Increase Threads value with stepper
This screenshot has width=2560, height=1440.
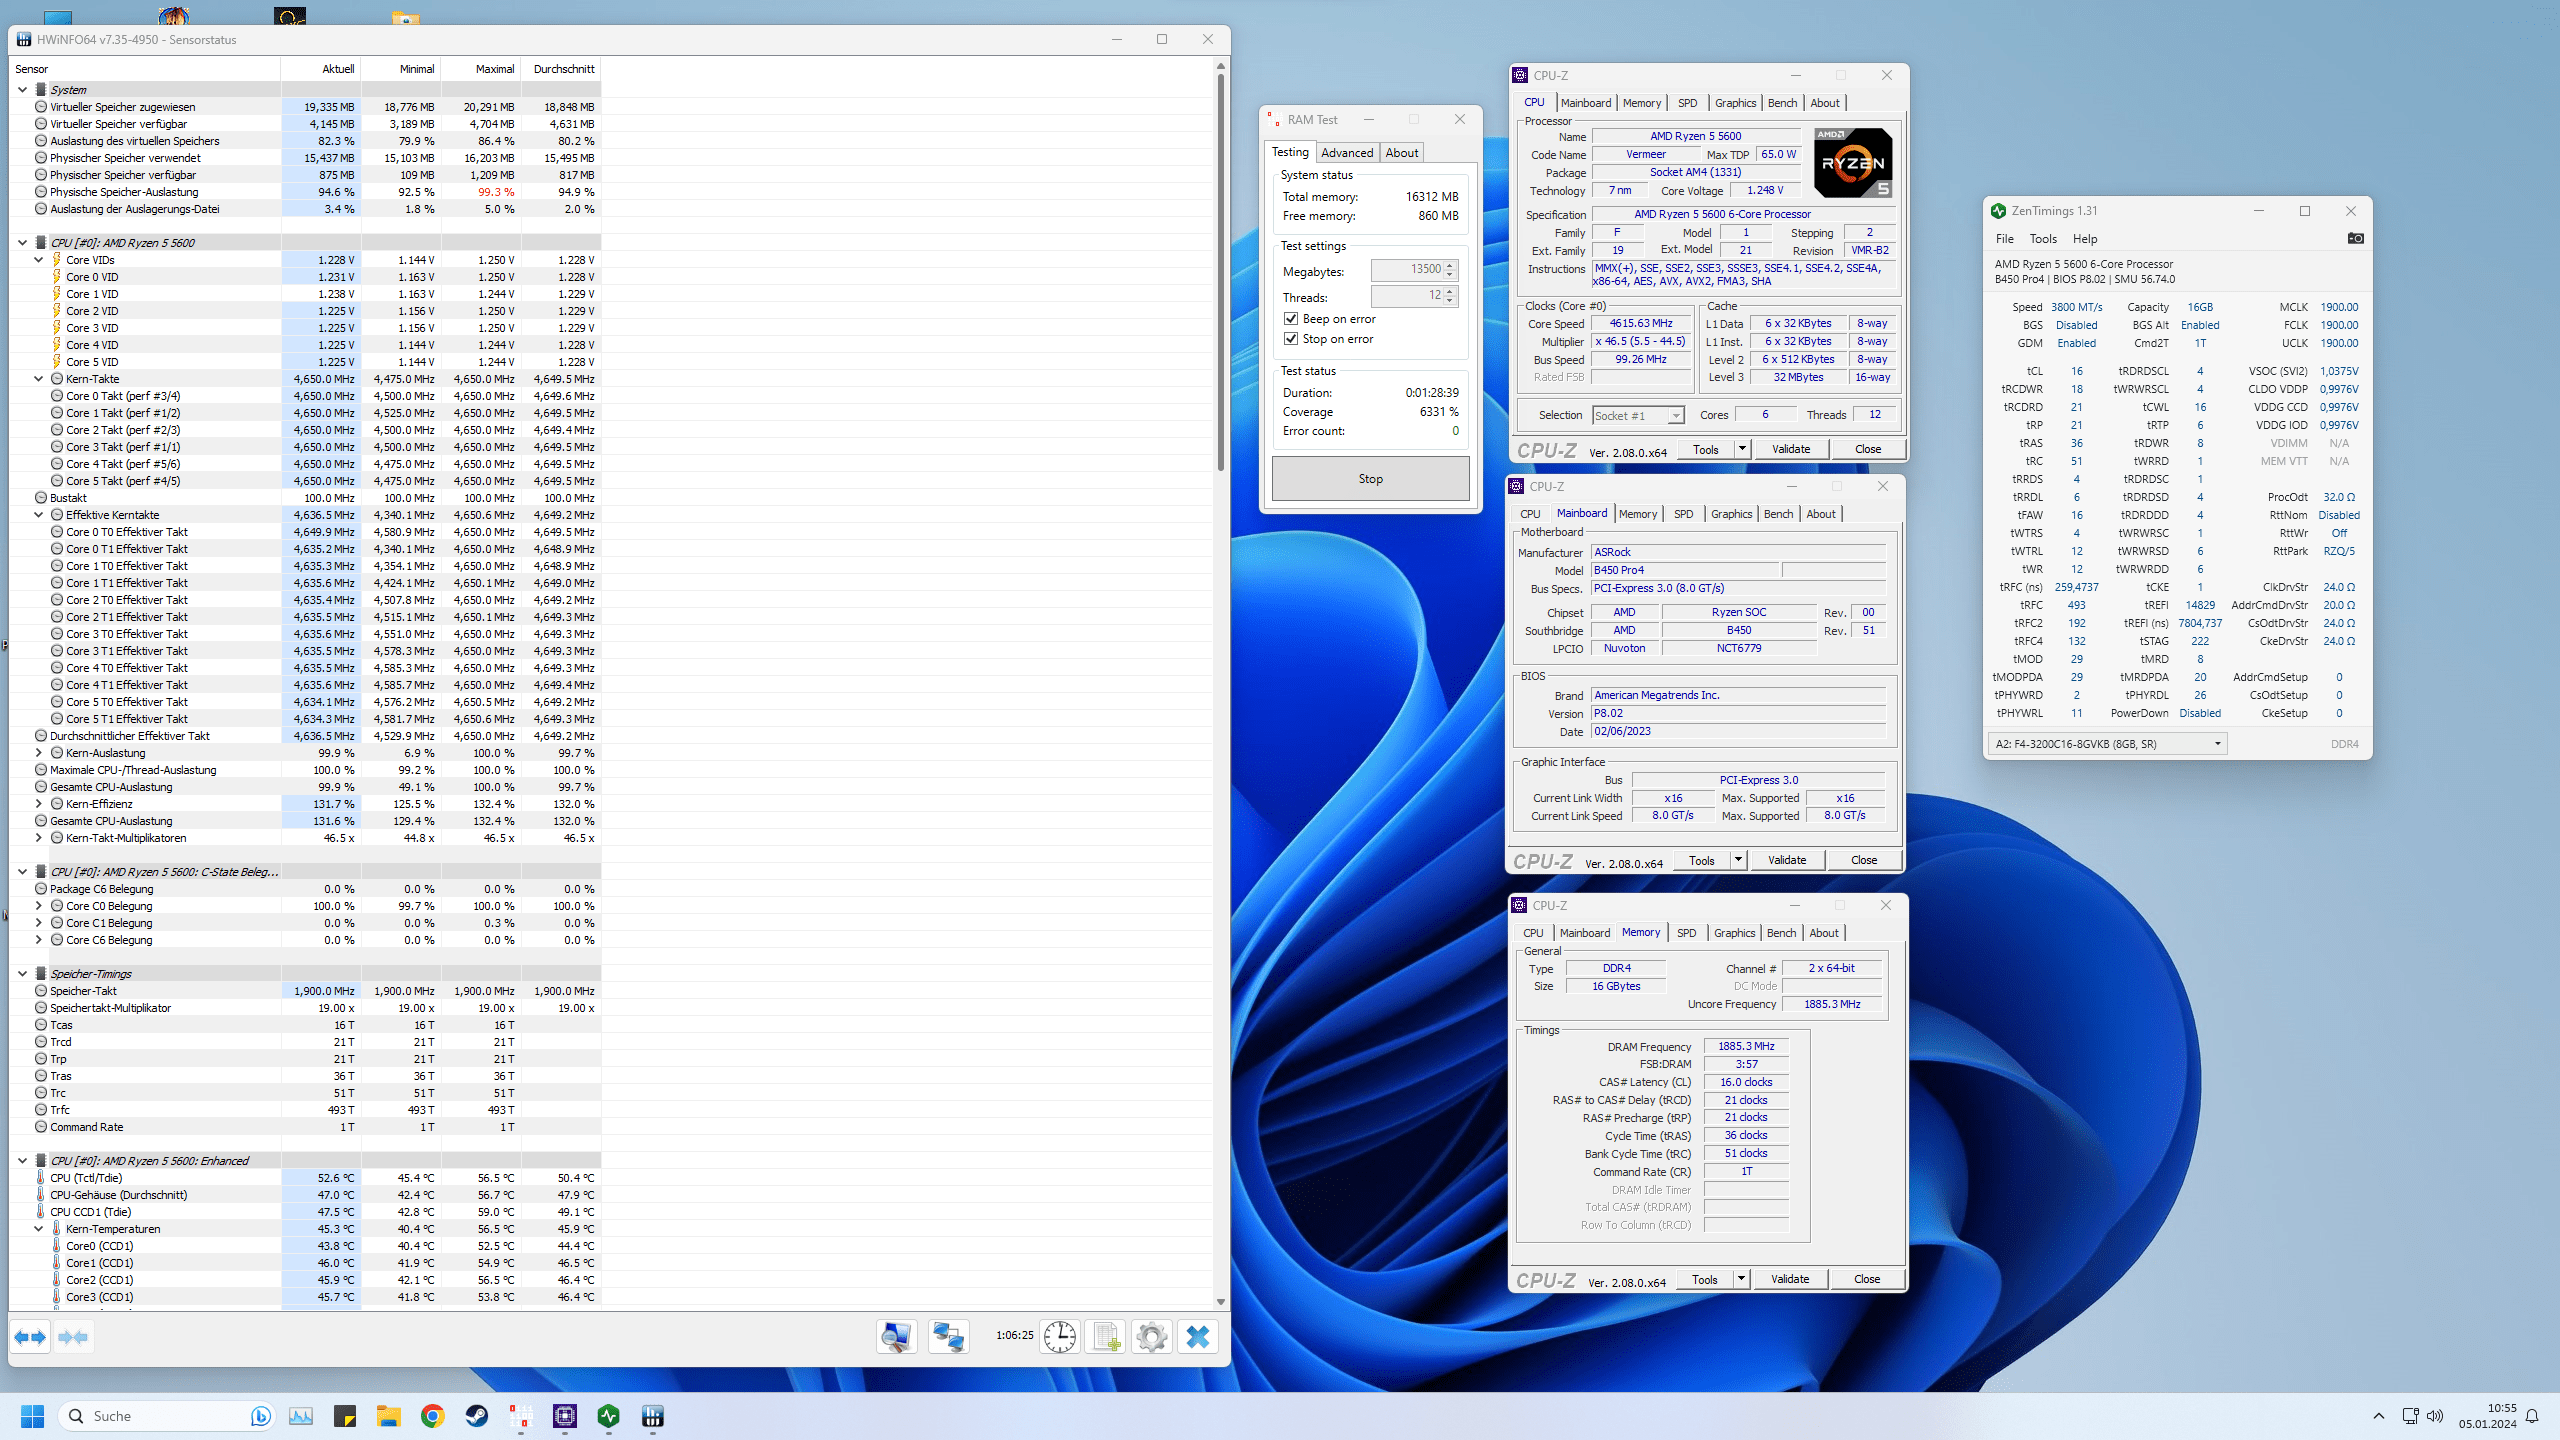point(1450,292)
